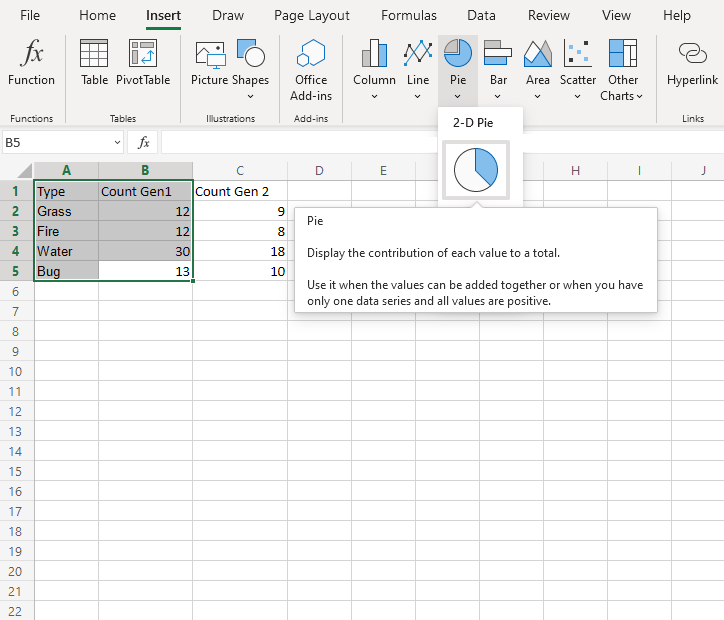Open the Column chart dropdown
This screenshot has width=724, height=620.
tap(374, 97)
